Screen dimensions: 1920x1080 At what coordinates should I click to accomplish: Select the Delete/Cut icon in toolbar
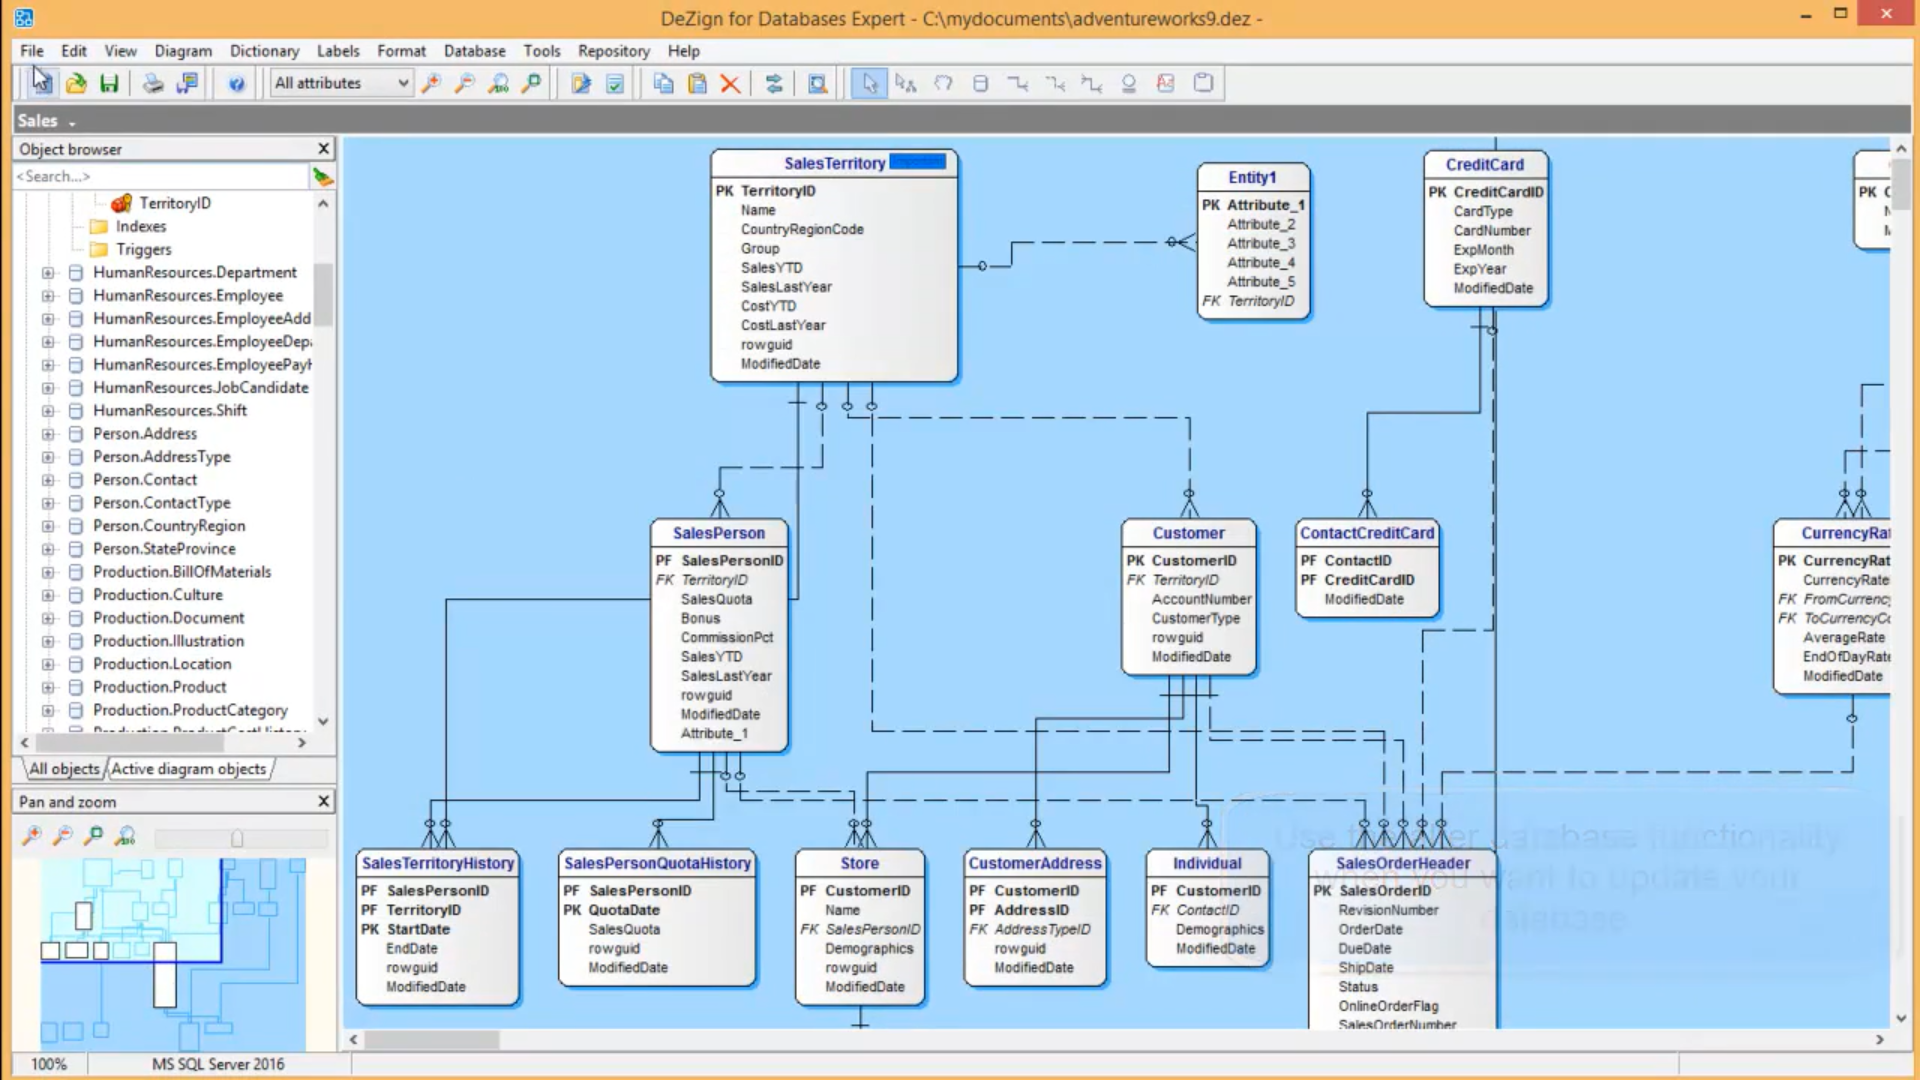(731, 83)
